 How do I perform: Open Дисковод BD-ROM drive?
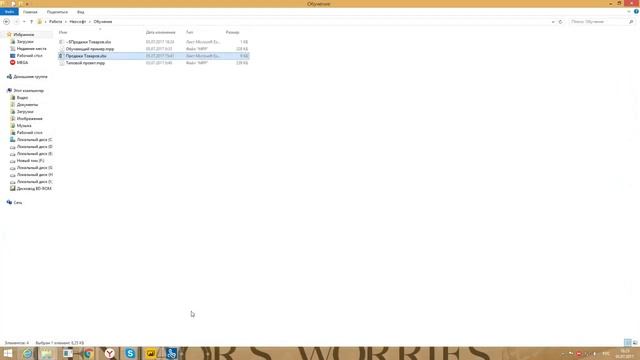pyautogui.click(x=34, y=189)
